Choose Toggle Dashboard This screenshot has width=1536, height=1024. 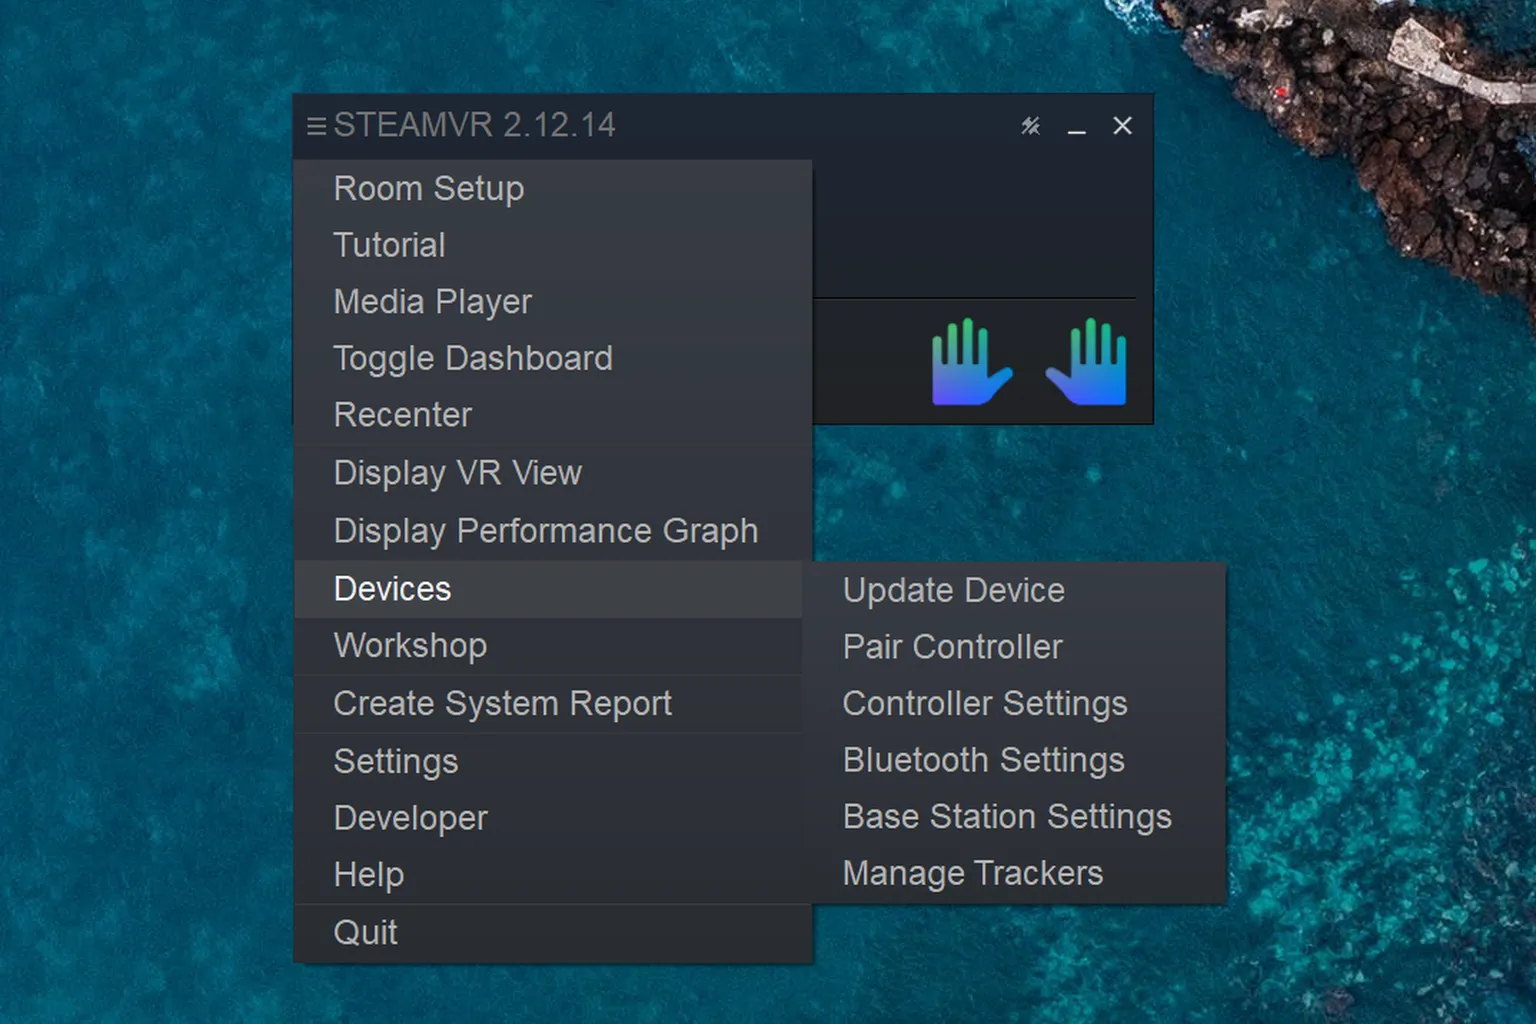pos(554,358)
